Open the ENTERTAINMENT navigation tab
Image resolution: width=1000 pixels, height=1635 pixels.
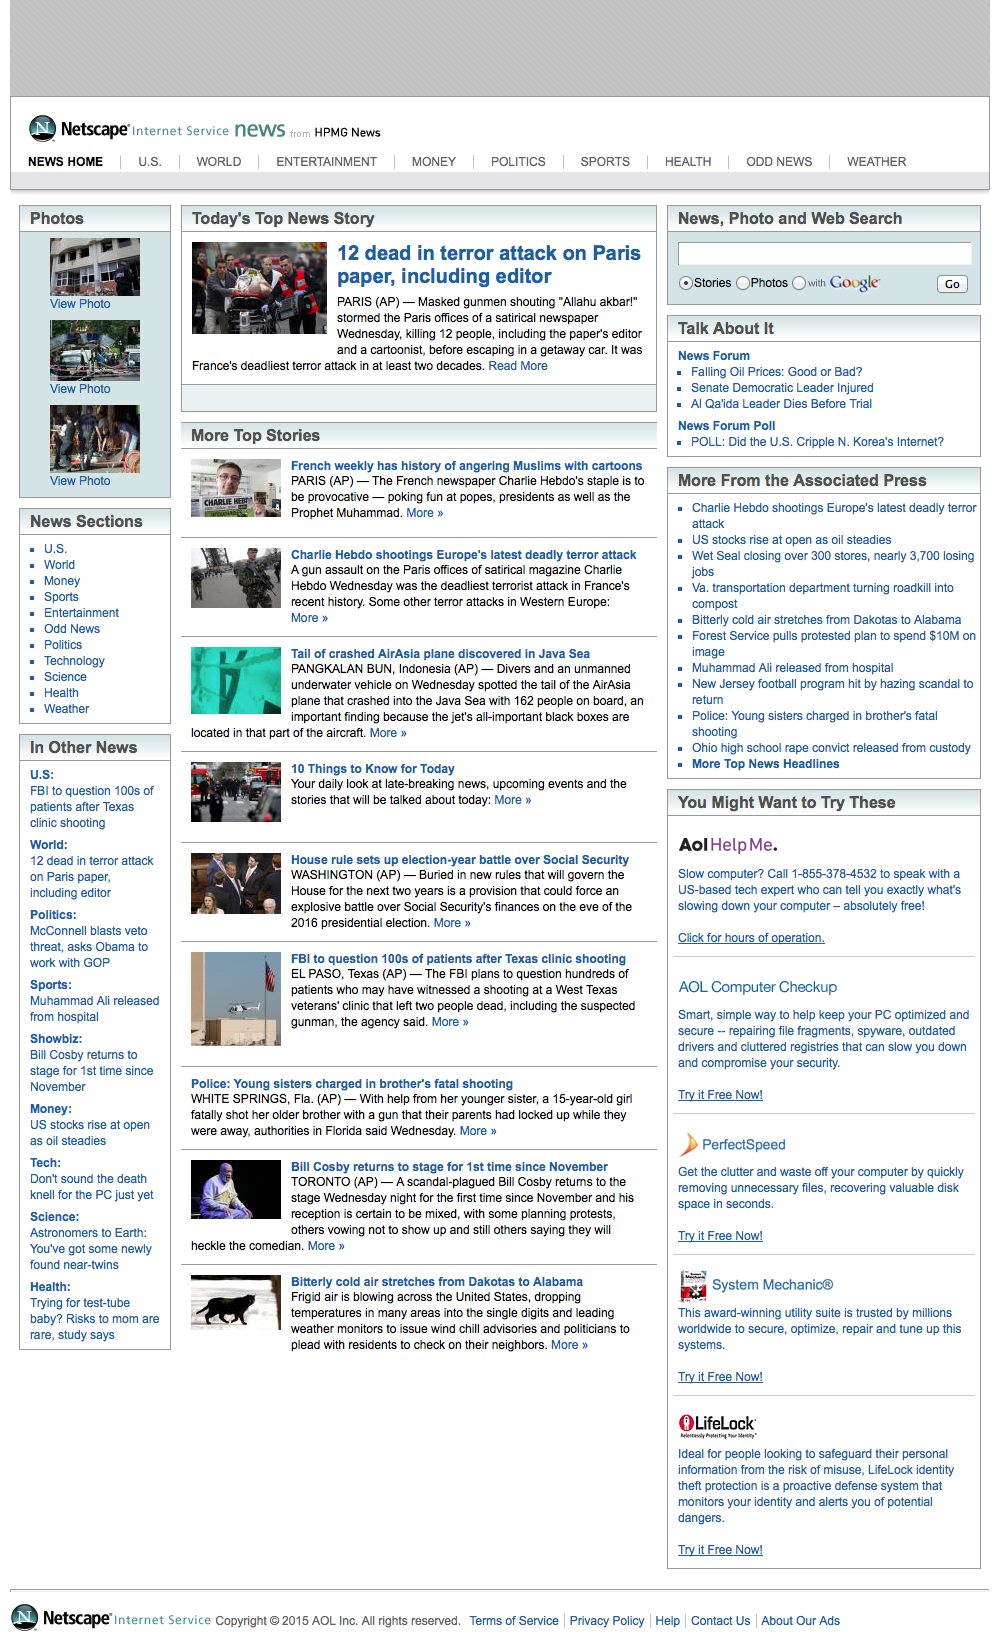click(326, 162)
